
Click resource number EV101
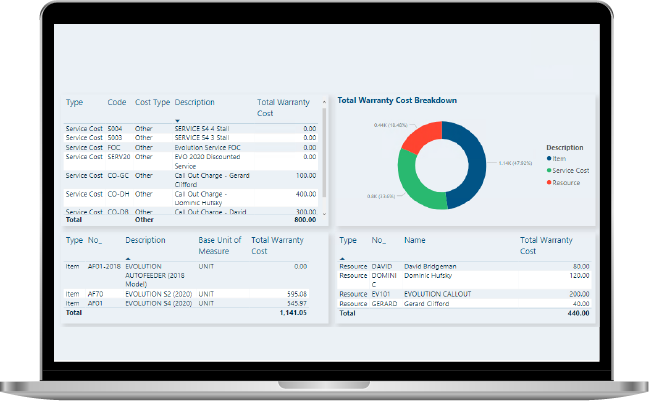tap(381, 294)
